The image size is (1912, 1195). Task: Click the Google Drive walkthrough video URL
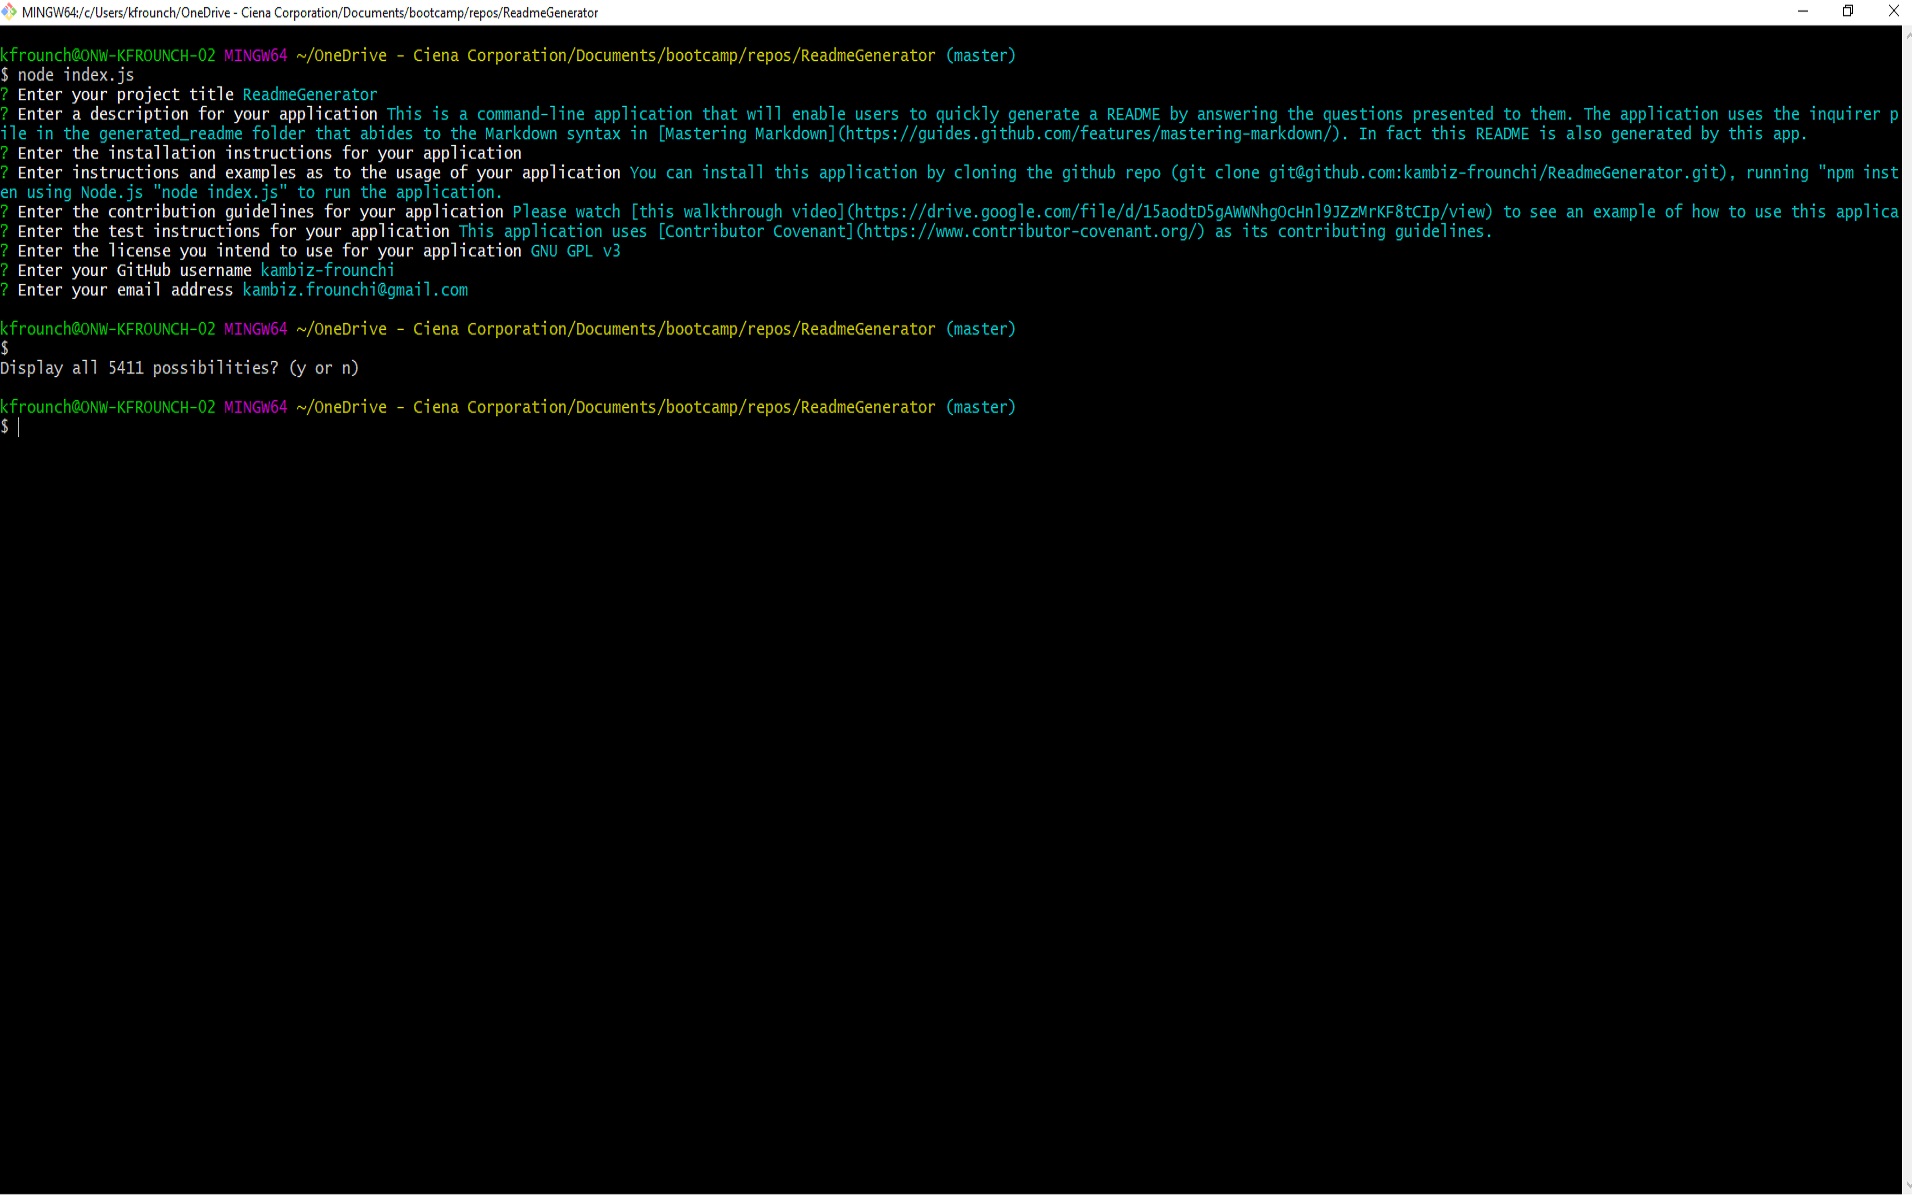point(1170,212)
